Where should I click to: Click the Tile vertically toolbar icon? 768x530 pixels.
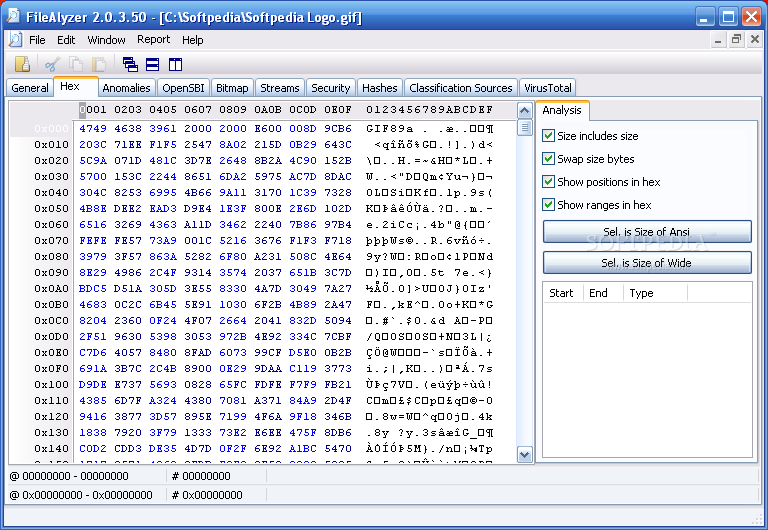pyautogui.click(x=175, y=64)
